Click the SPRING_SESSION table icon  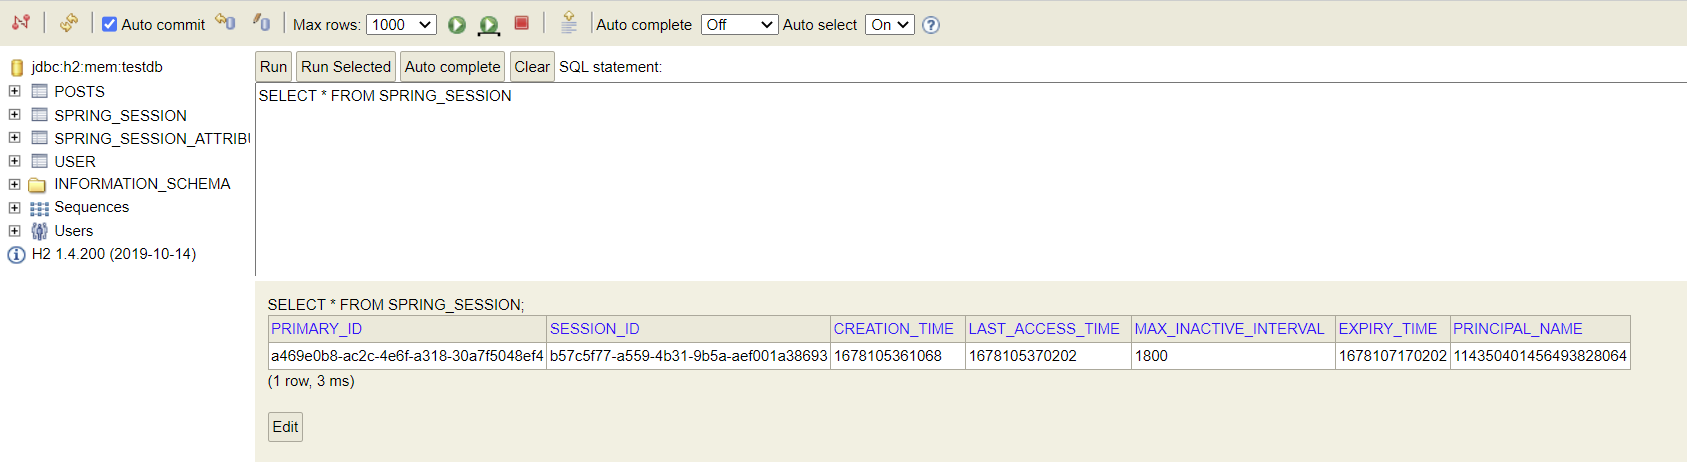coord(39,115)
